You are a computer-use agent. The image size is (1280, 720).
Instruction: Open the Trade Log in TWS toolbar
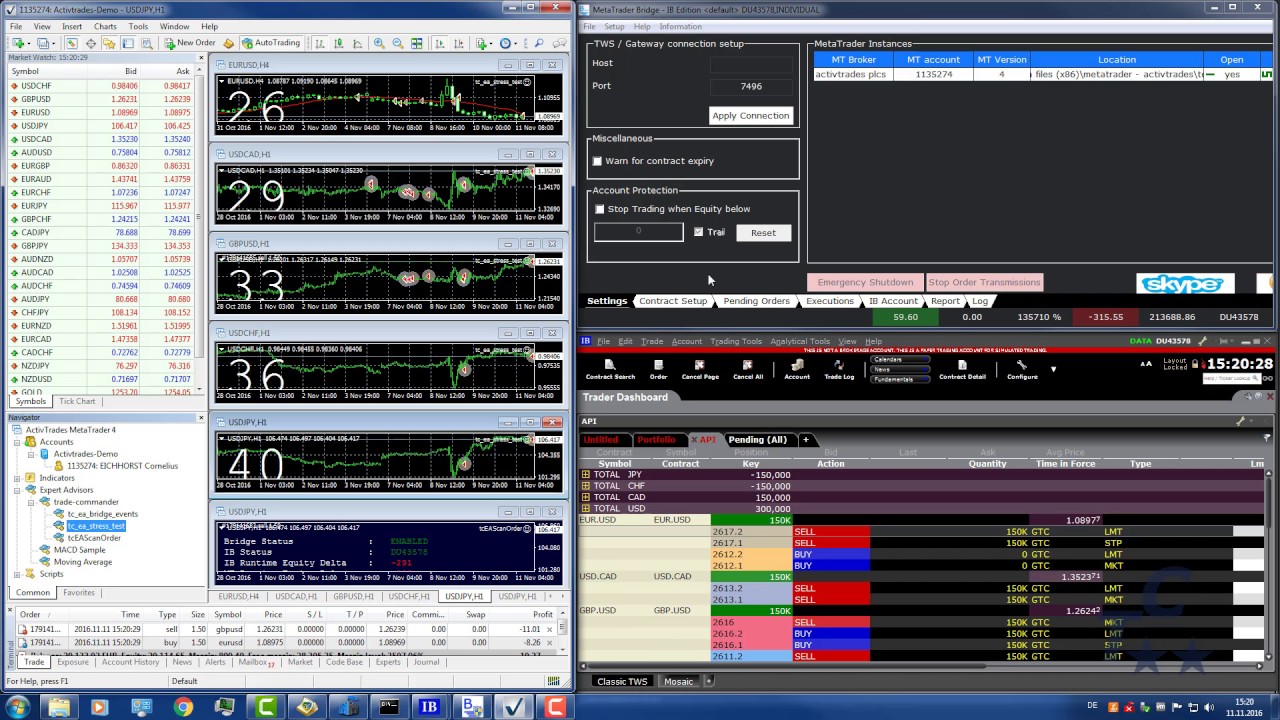click(839, 370)
